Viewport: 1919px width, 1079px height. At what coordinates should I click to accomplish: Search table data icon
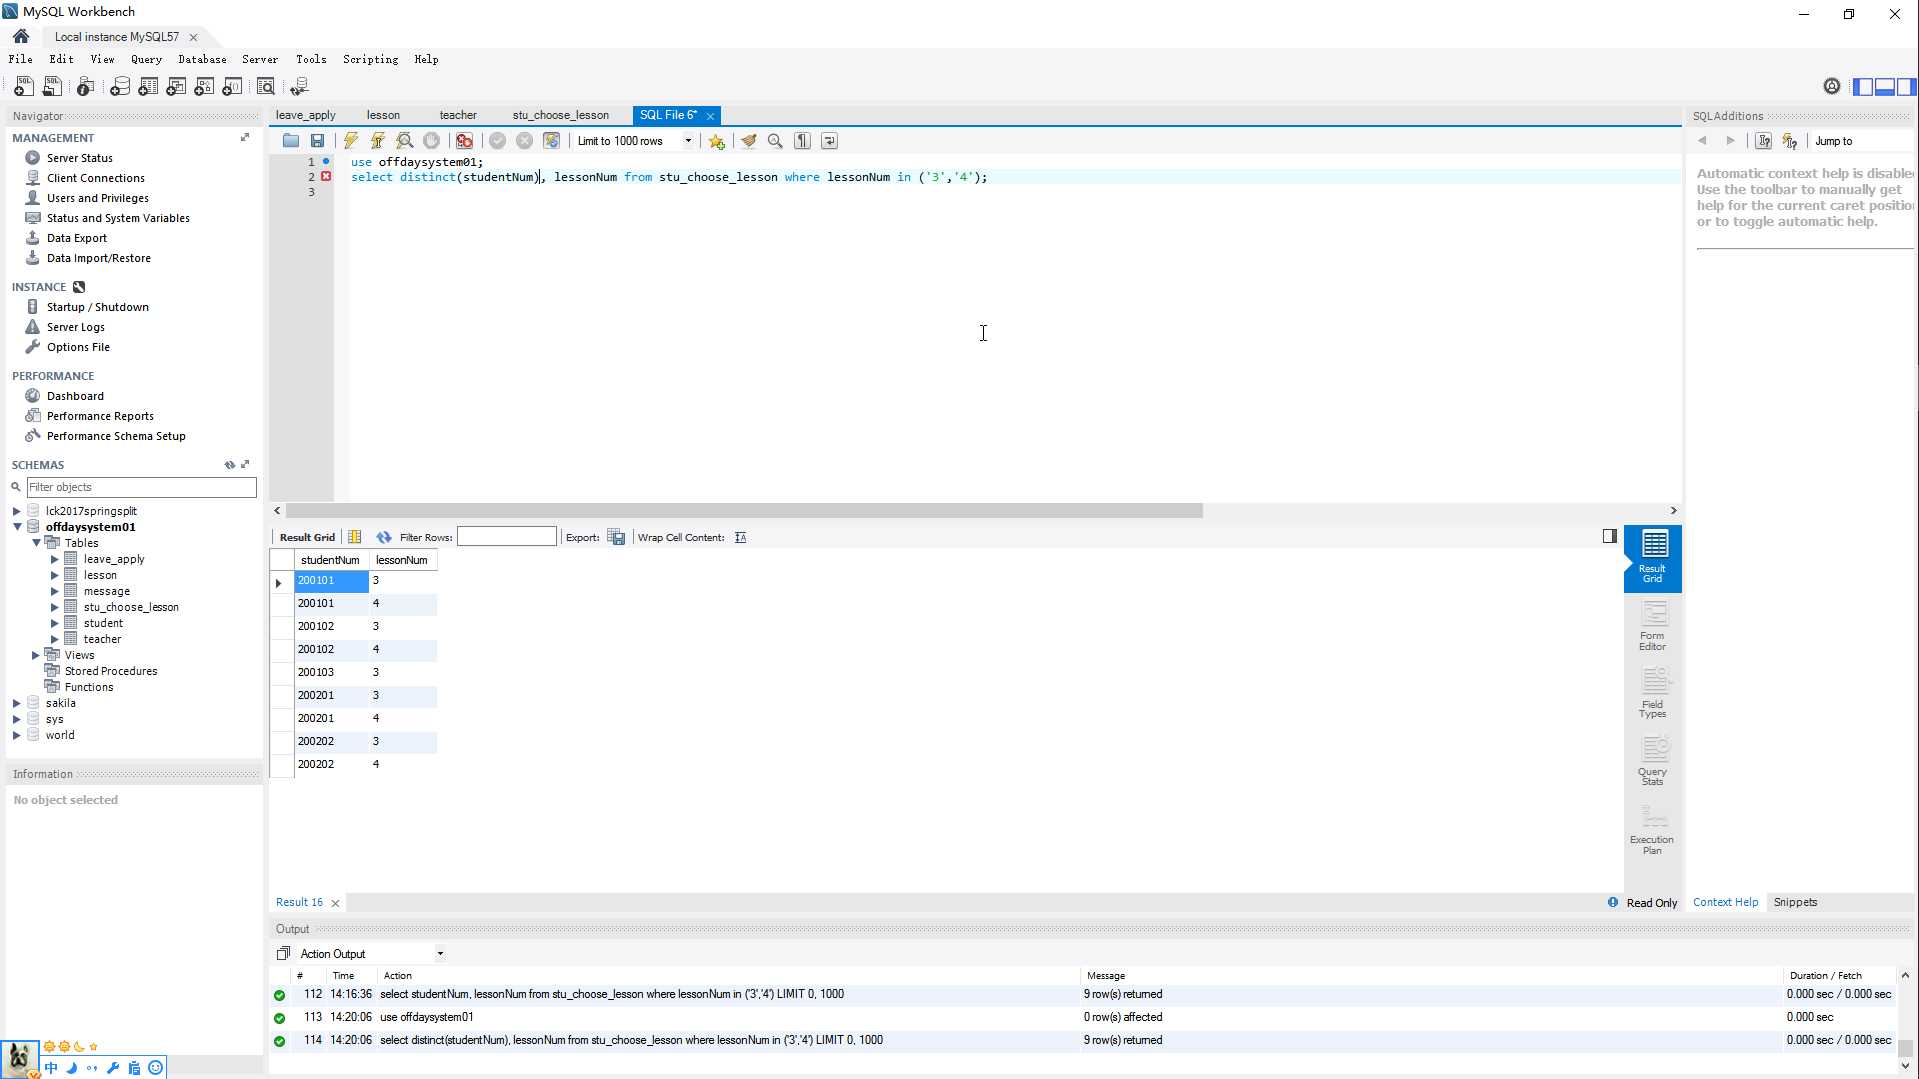coord(266,87)
